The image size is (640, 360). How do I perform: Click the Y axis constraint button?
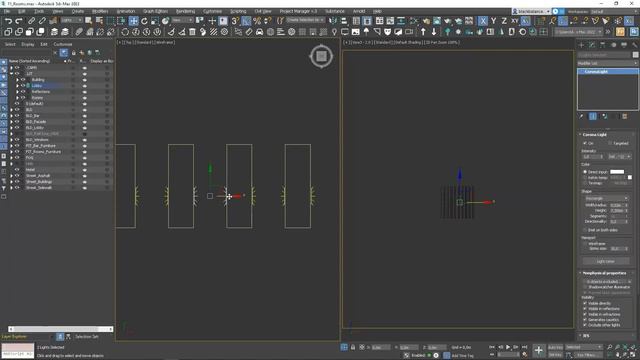[x=493, y=21]
